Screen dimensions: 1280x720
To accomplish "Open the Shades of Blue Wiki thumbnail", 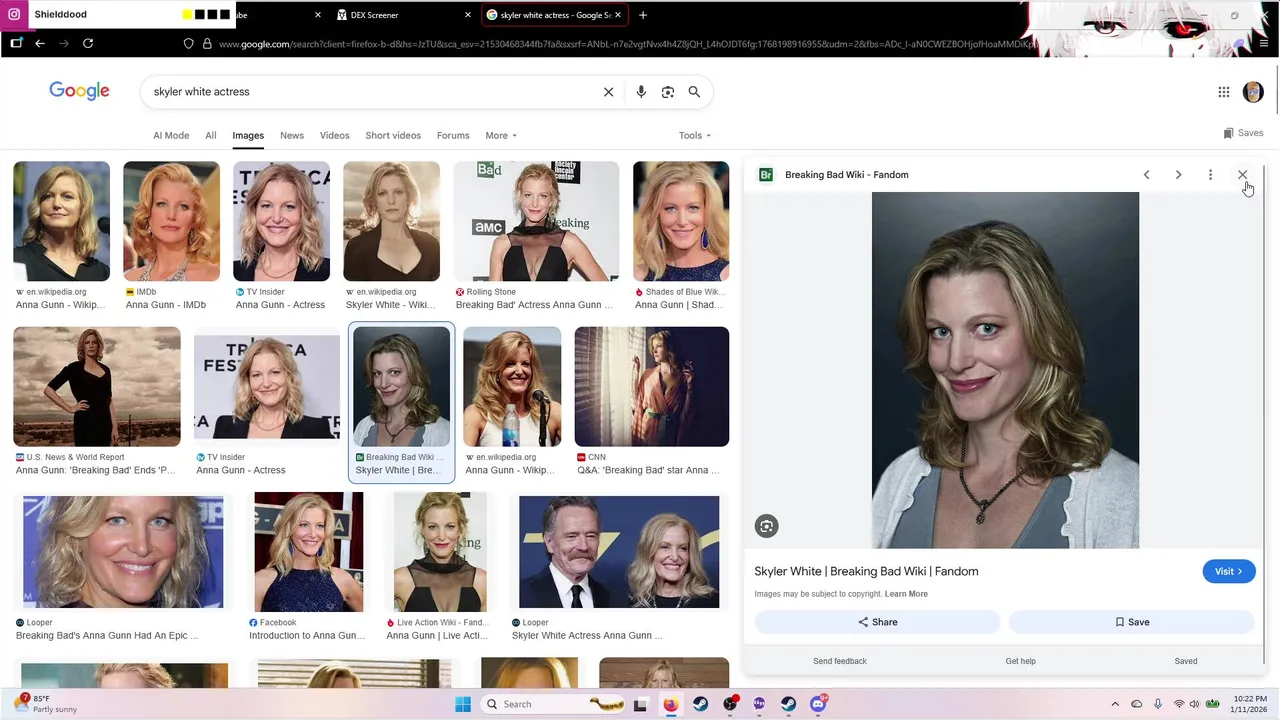I will [681, 221].
